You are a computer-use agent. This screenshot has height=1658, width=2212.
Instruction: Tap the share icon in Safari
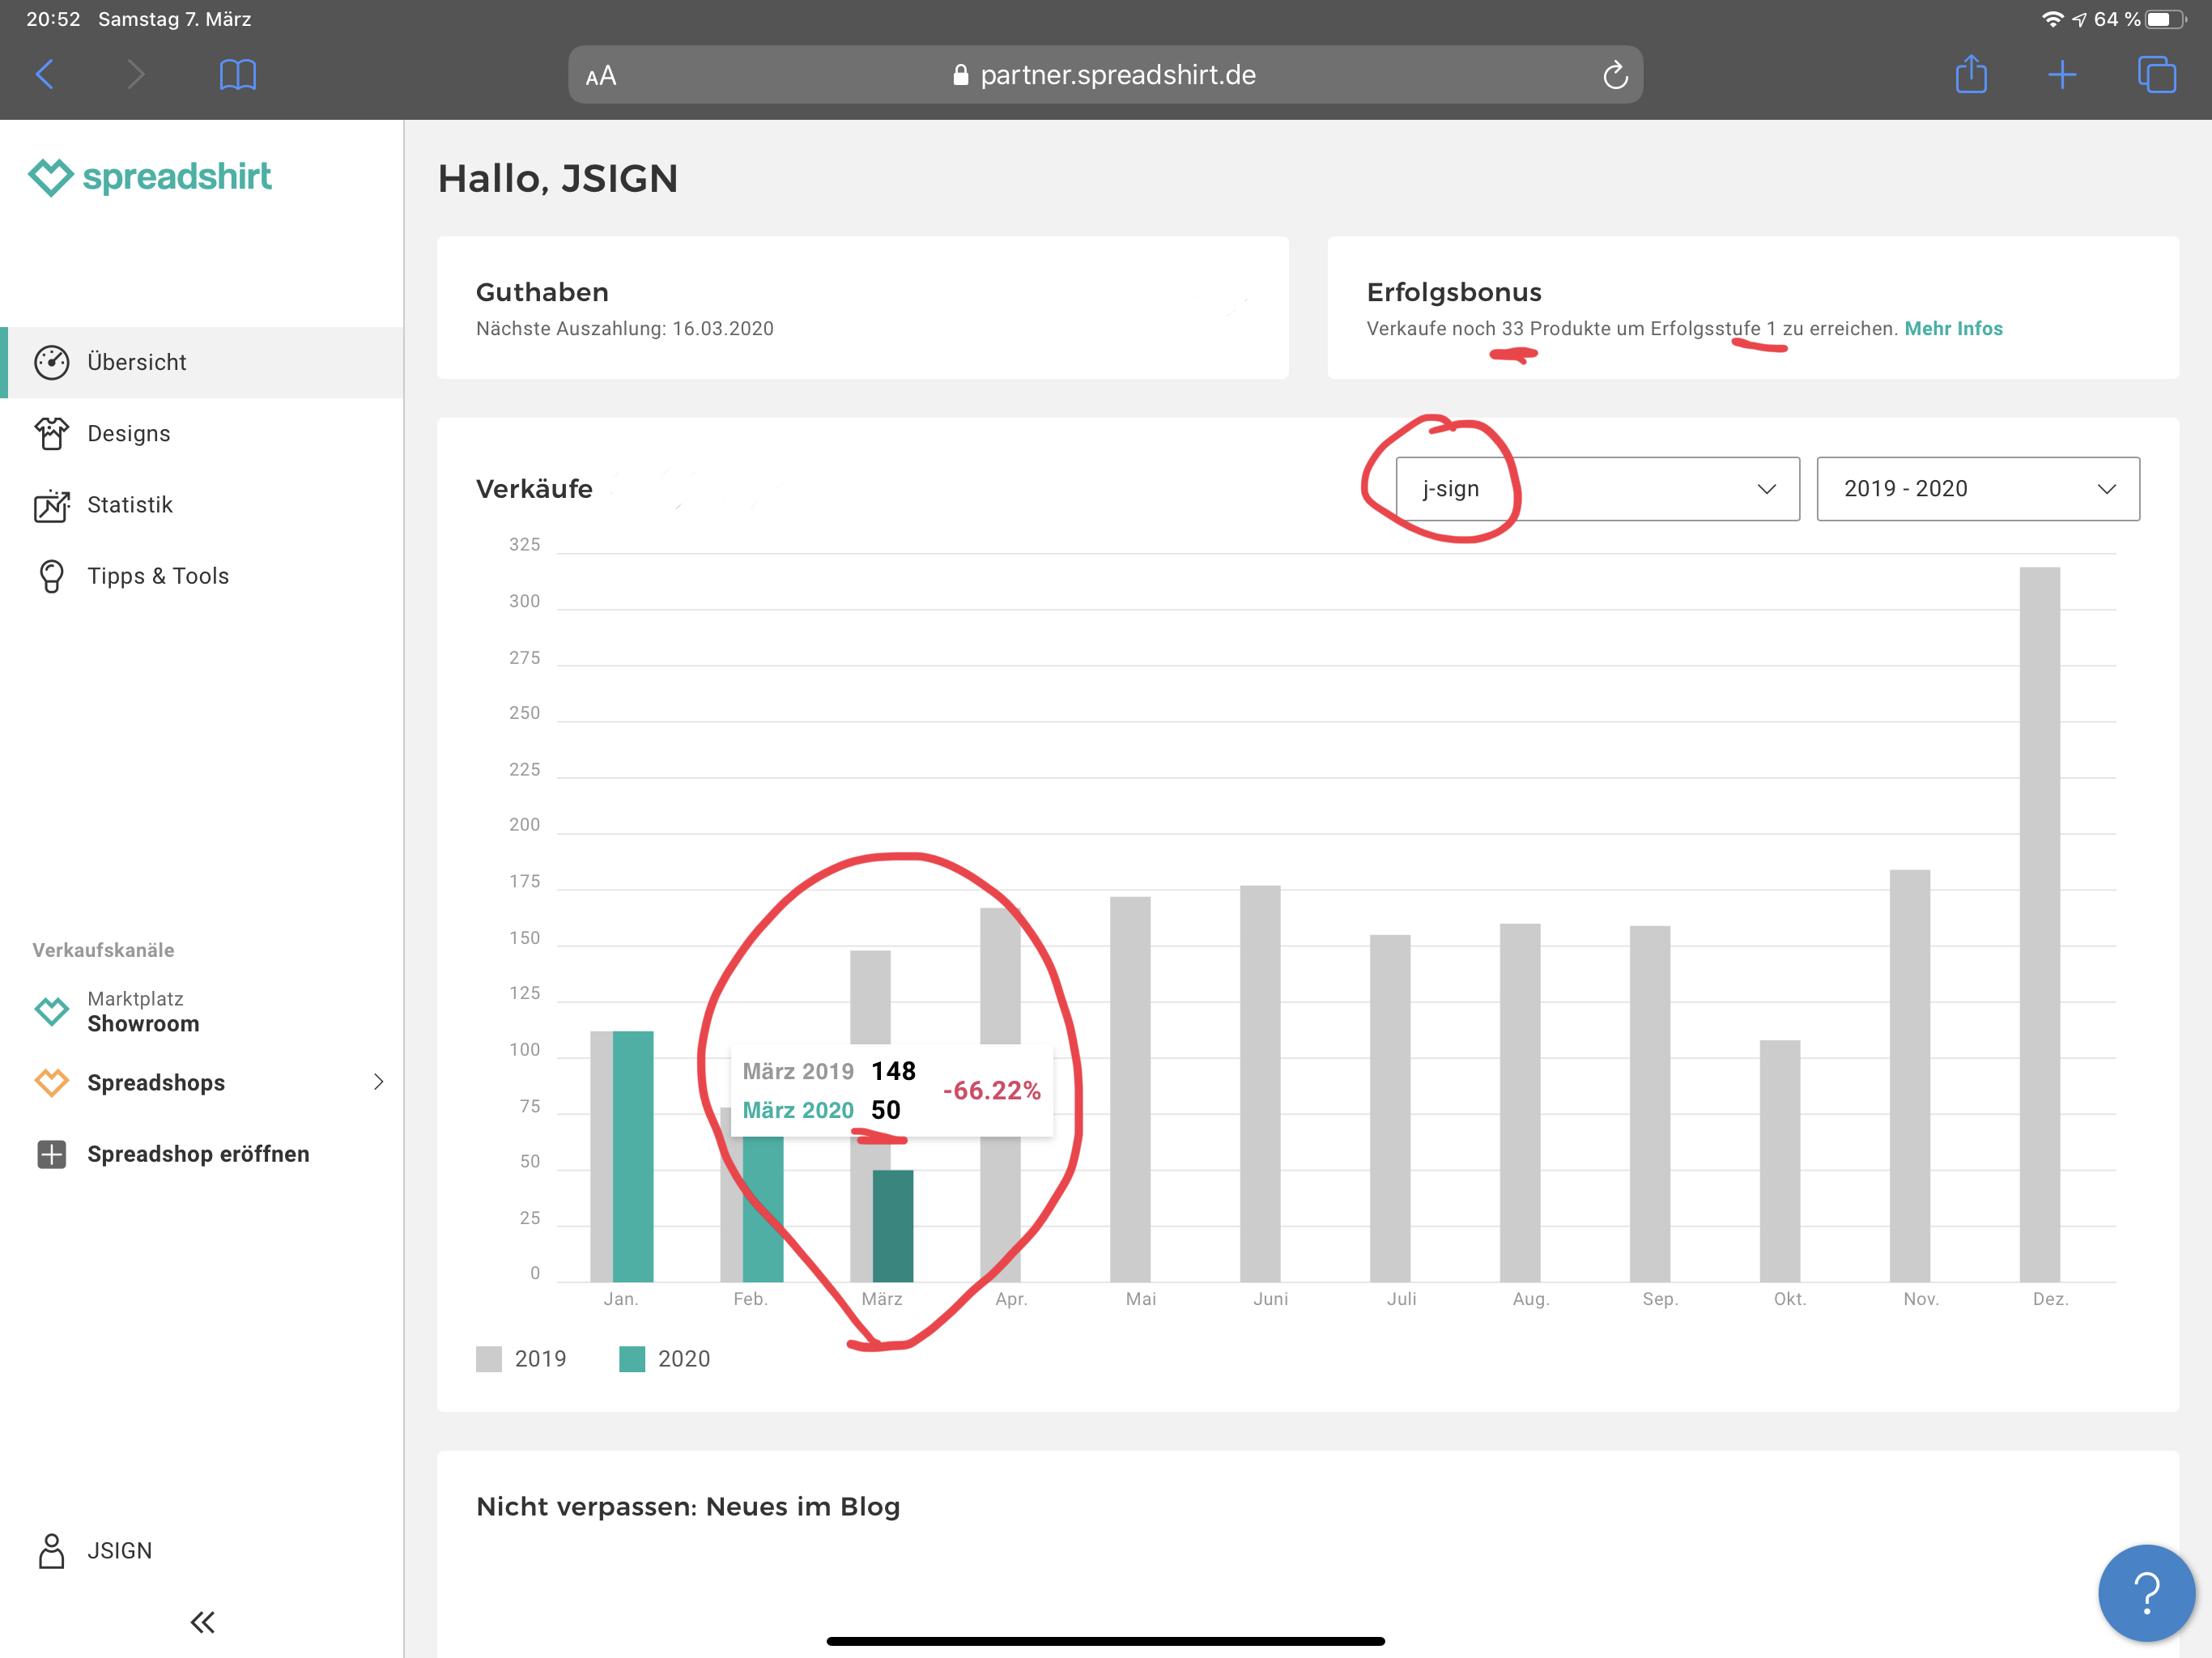point(1970,75)
